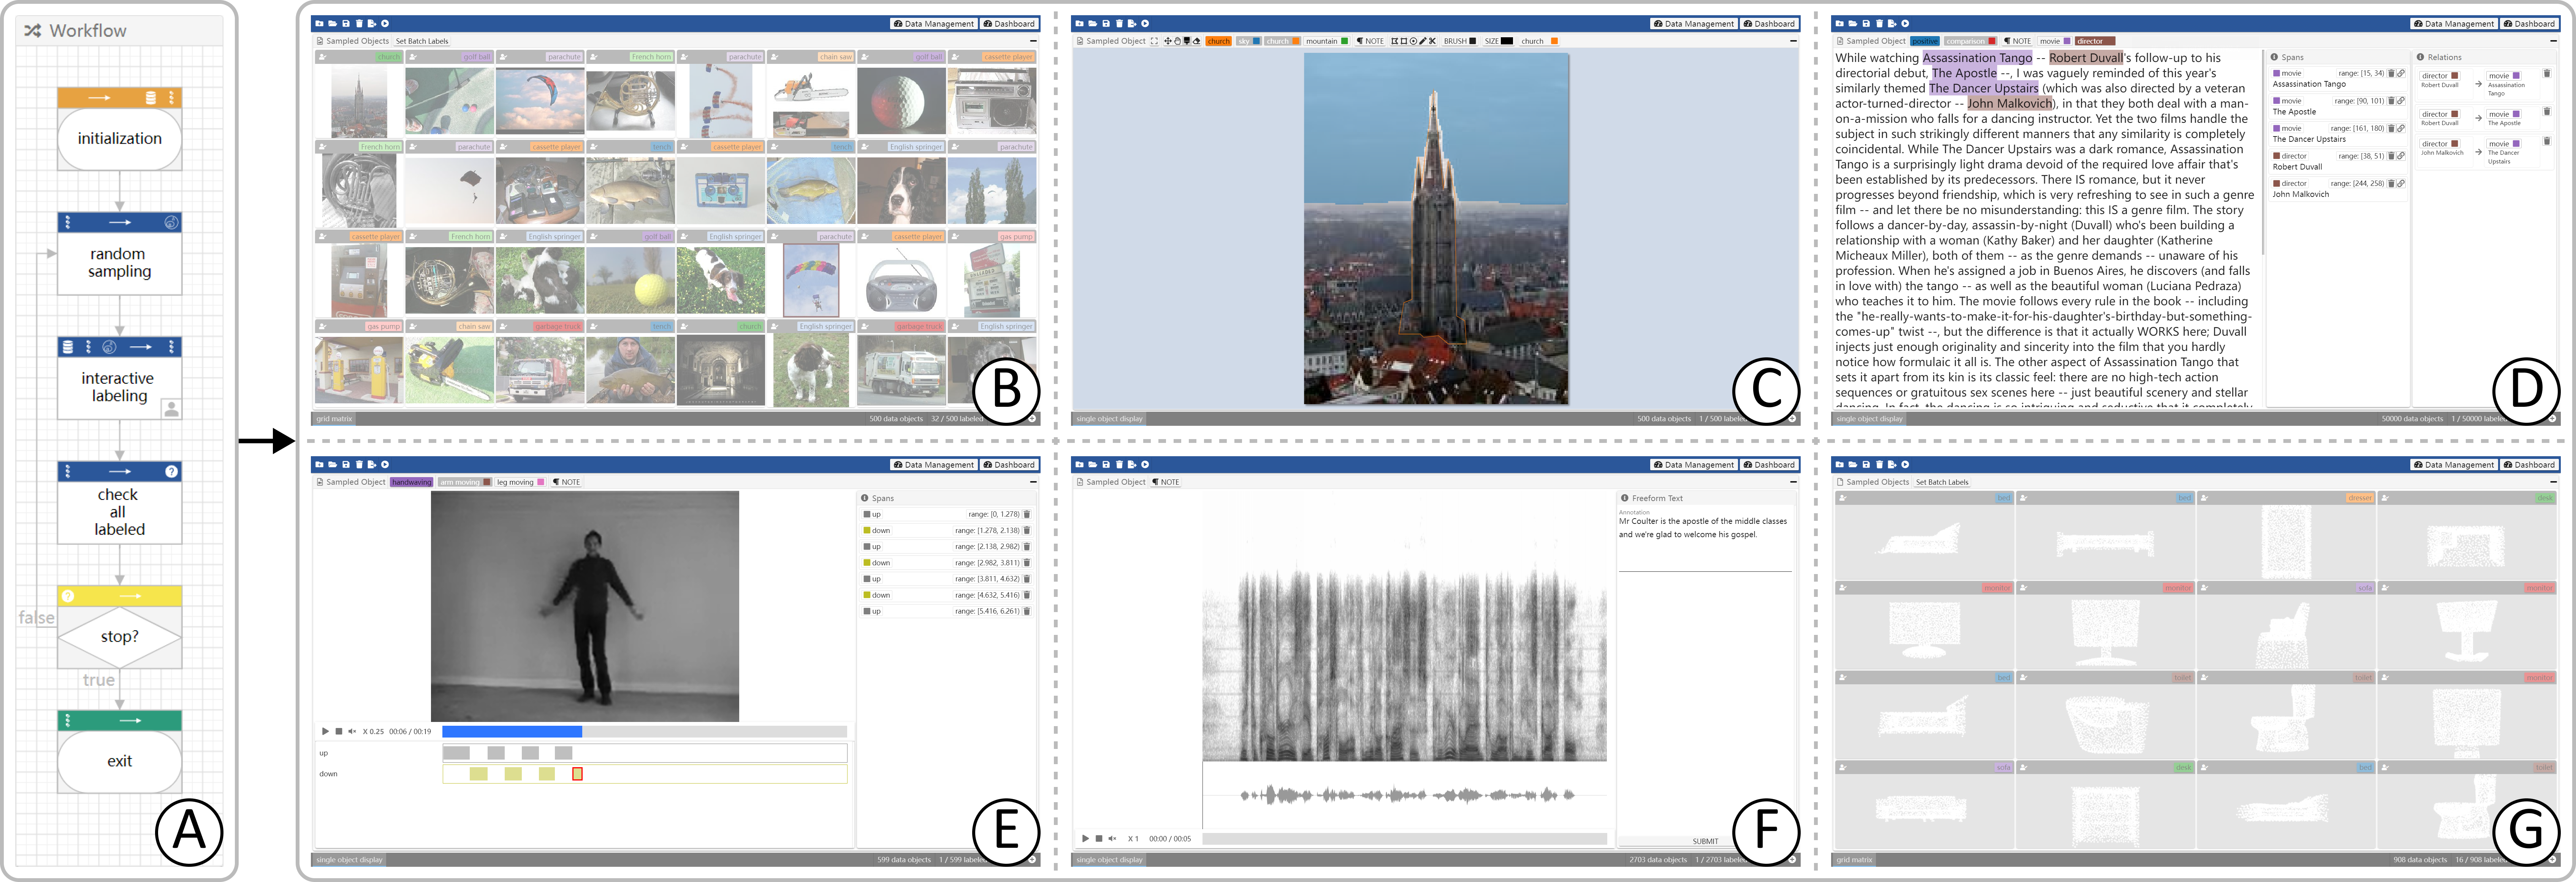This screenshot has width=2576, height=882.
Task: Open playback speed X 0.25 in video panel
Action: [x=374, y=731]
